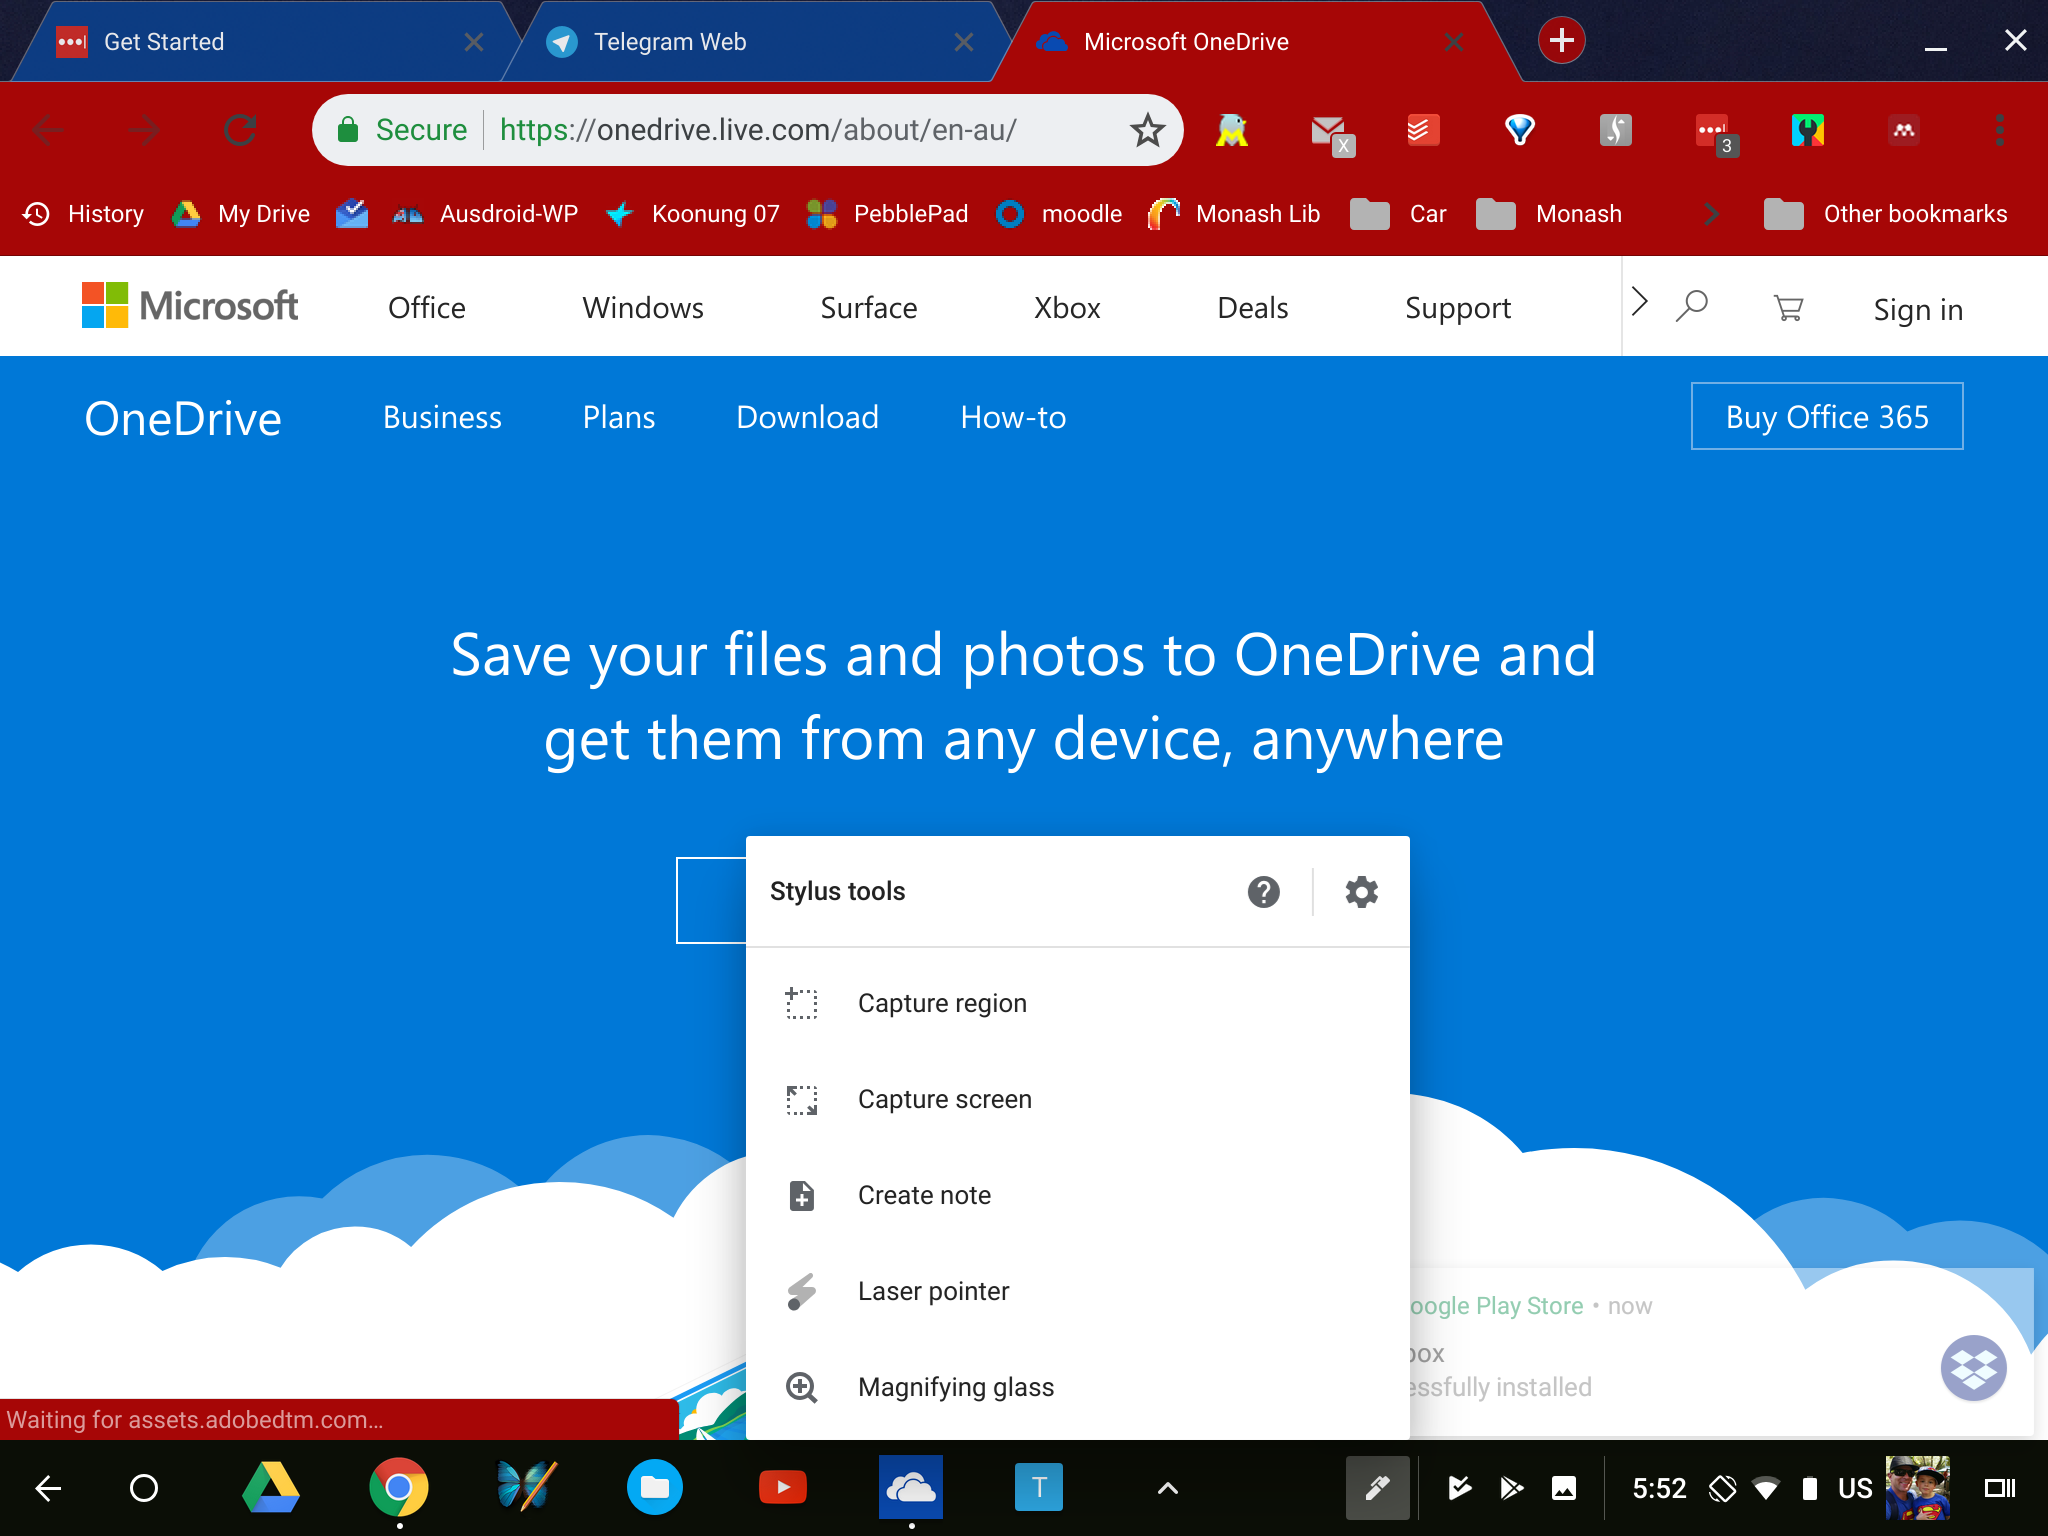Open OneDrive Plans page
Image resolution: width=2048 pixels, height=1536 pixels.
[619, 417]
